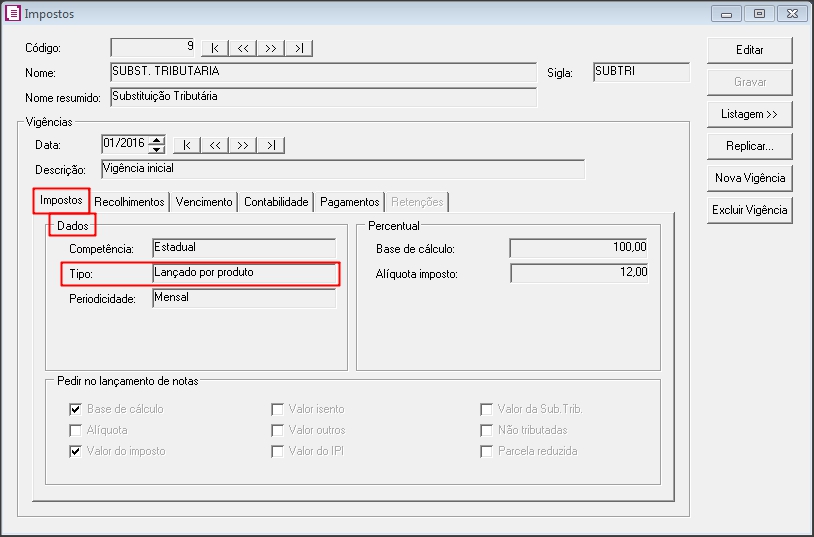
Task: Click the Descrição field with Vigência inicial
Action: (x=343, y=169)
